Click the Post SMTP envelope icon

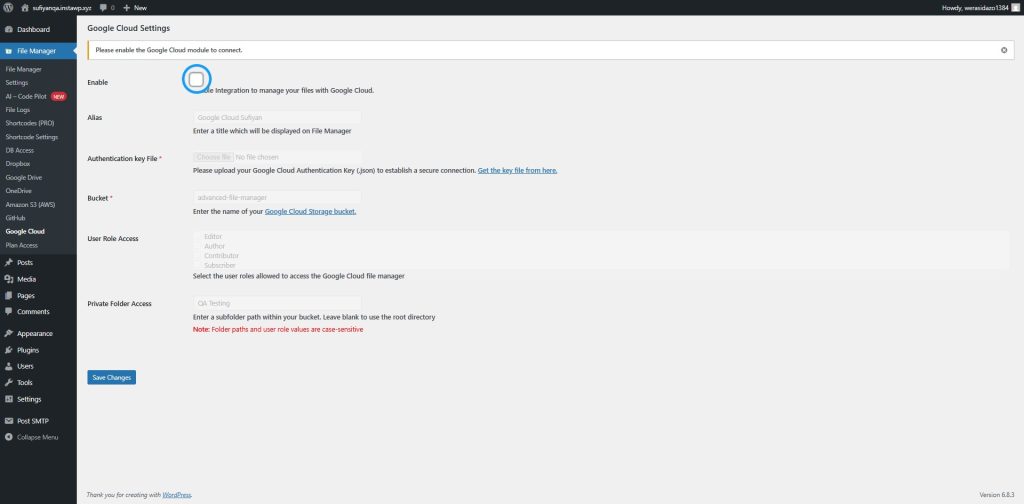coord(9,421)
